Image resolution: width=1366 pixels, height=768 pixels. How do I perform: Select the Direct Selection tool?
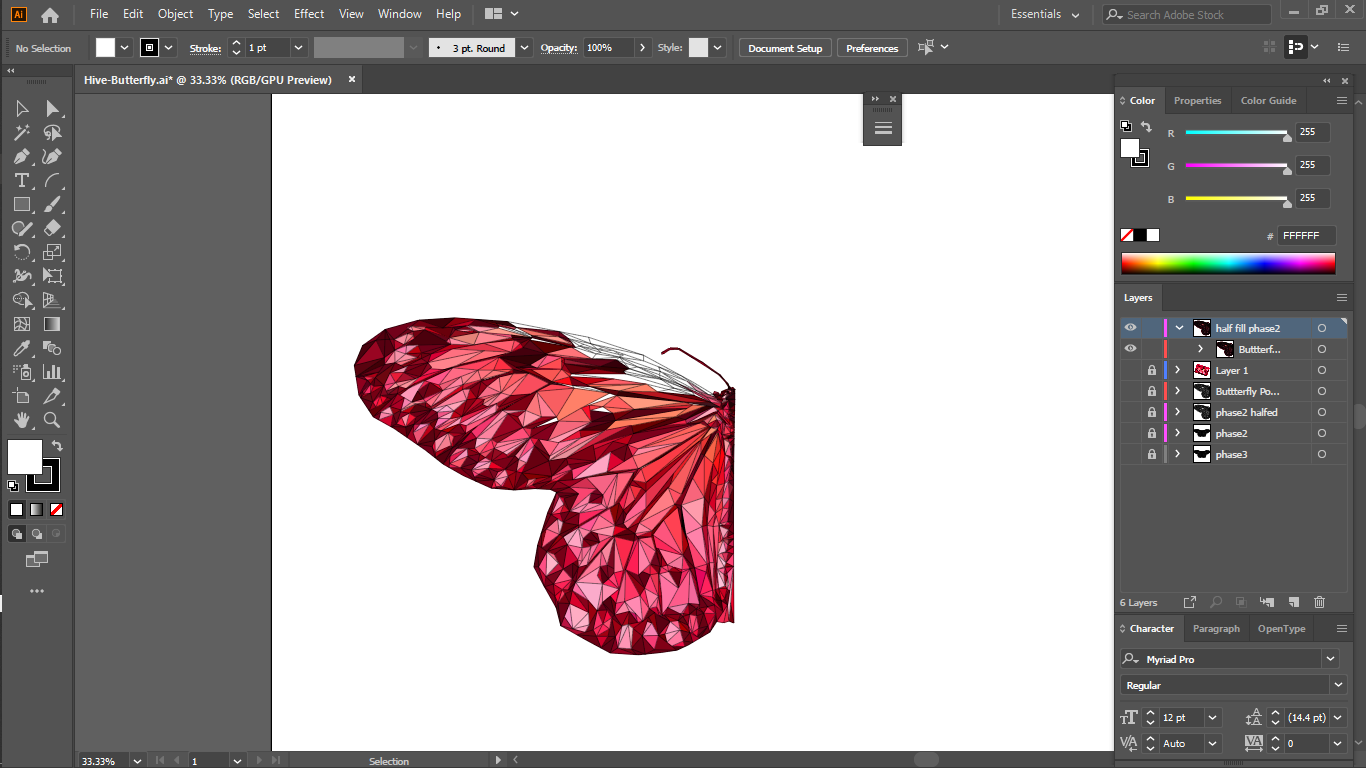(53, 108)
